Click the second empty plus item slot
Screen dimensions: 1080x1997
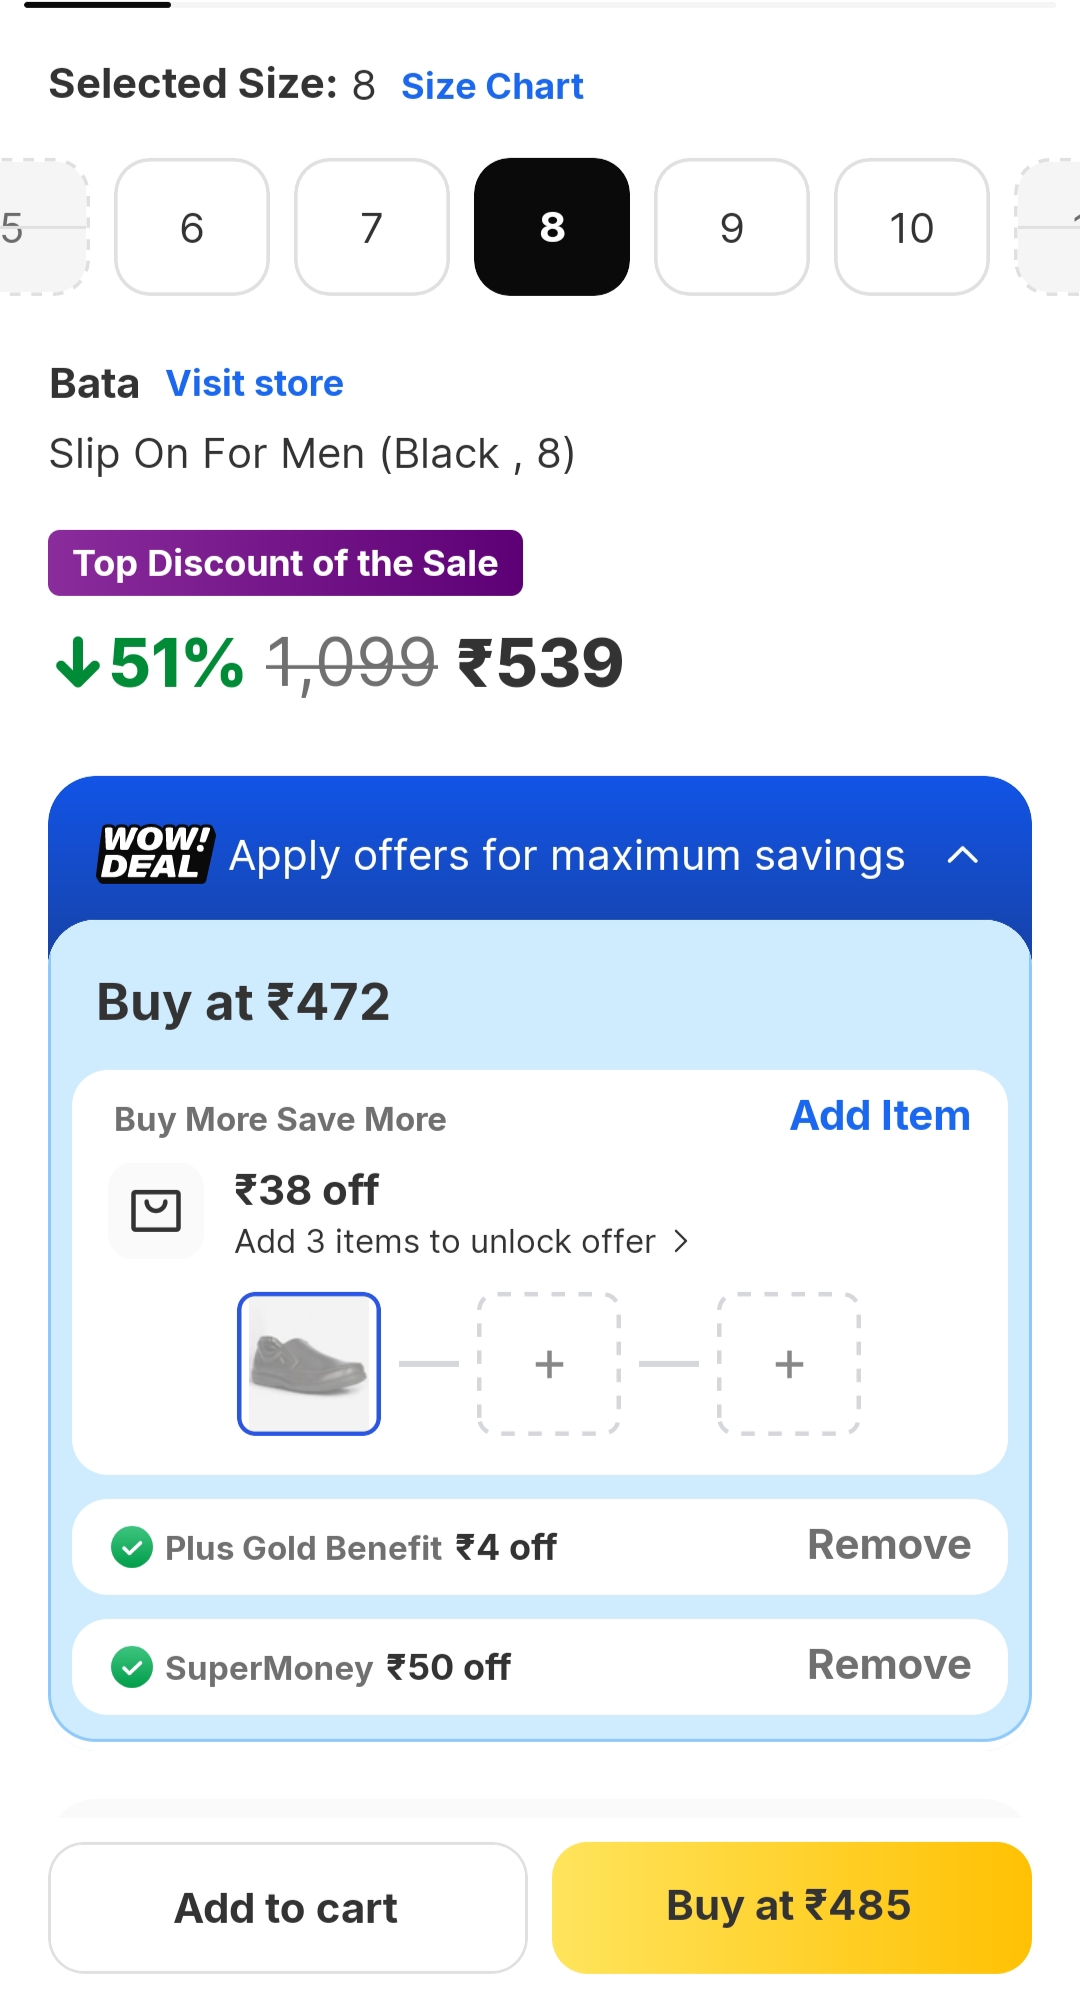[x=789, y=1364]
